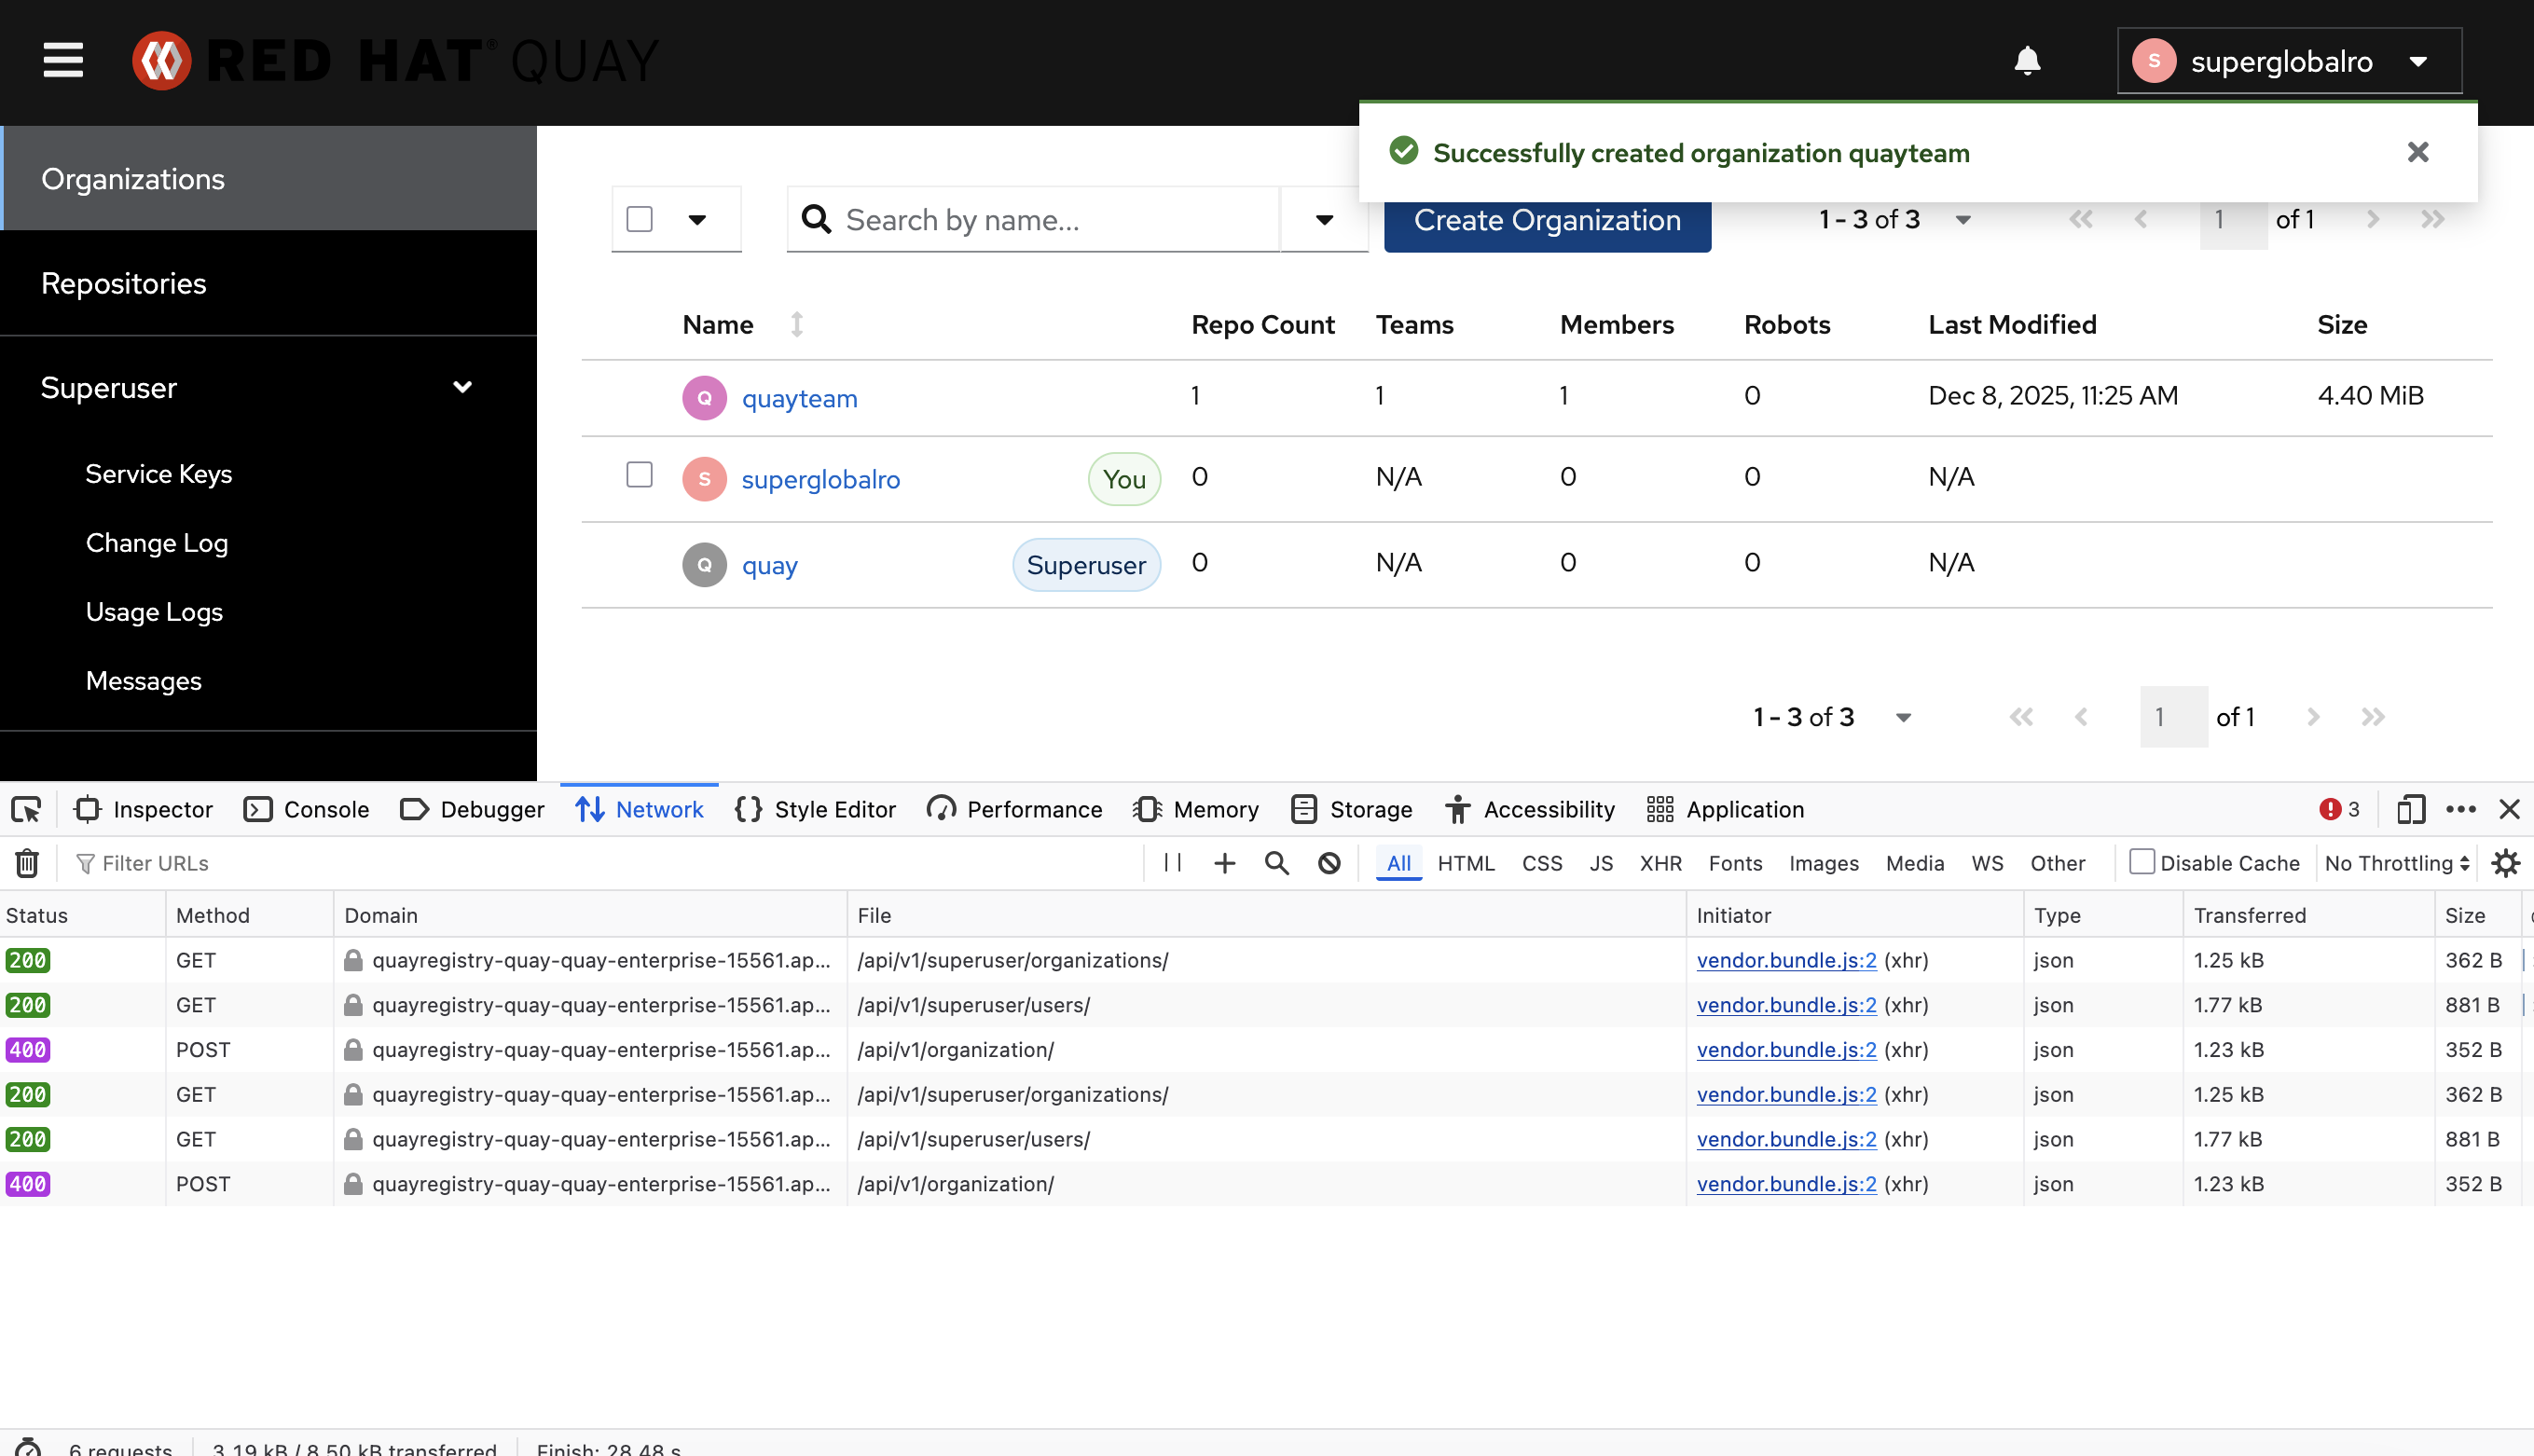
Task: Open the superglobalro user dropdown
Action: point(2289,61)
